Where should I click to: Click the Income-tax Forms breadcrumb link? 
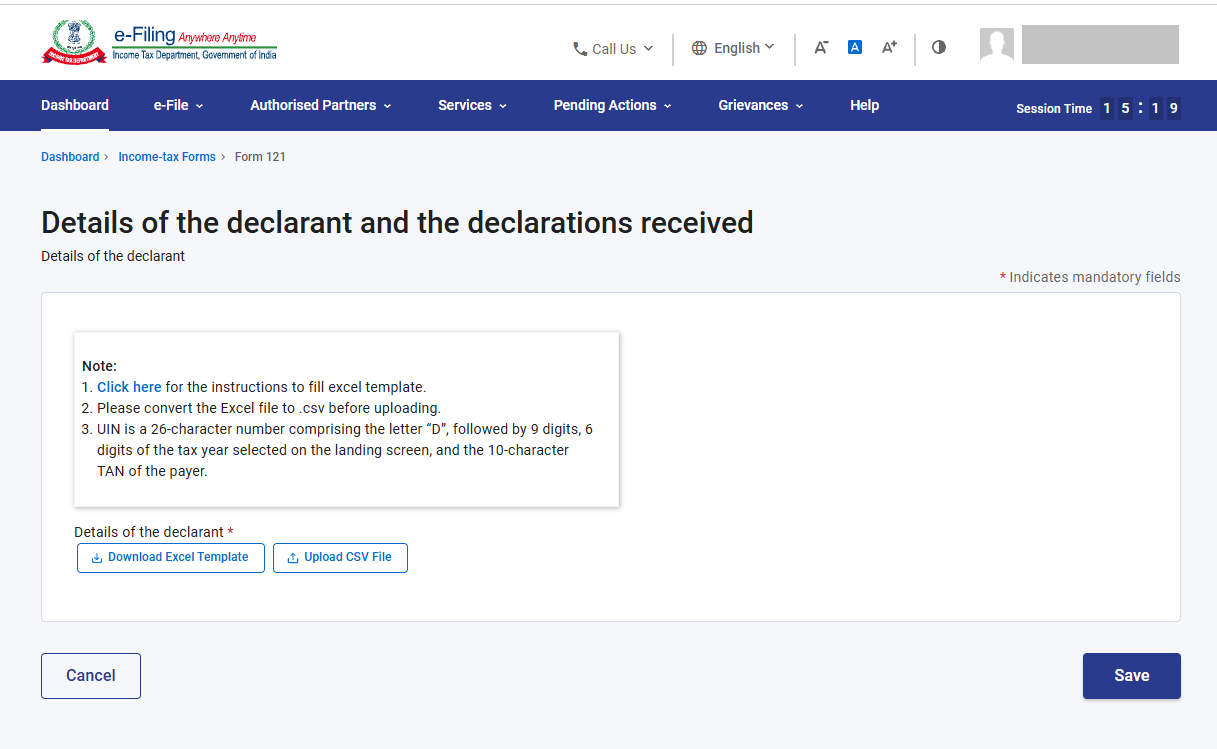167,157
